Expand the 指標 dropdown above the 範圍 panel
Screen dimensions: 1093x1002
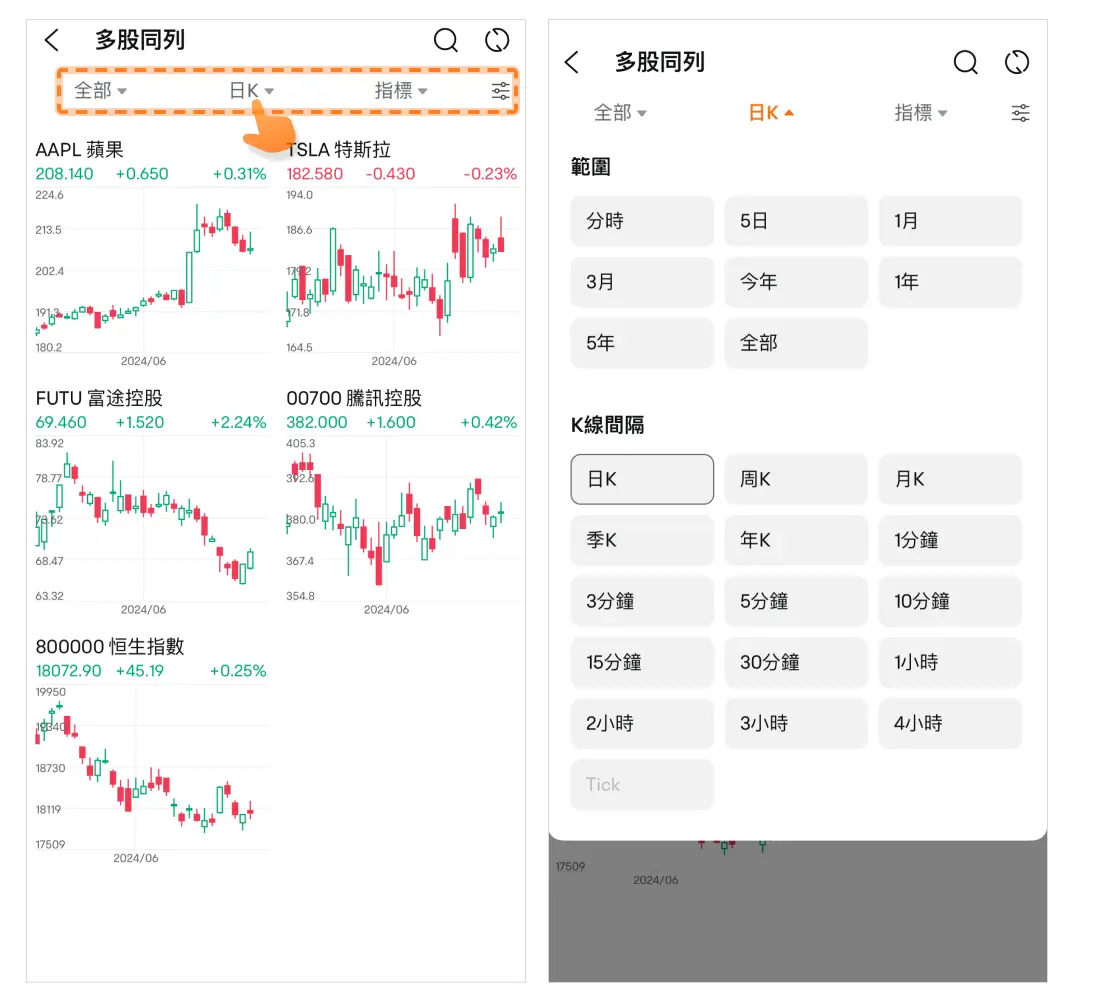pos(920,113)
